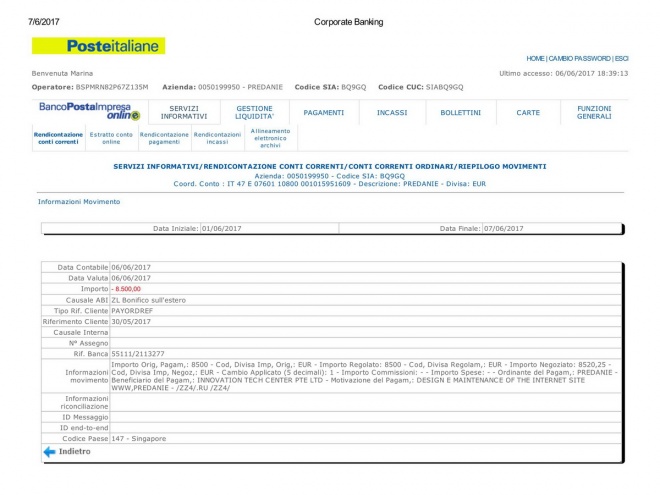Go to the HOME link
660x495 pixels.
tap(537, 58)
